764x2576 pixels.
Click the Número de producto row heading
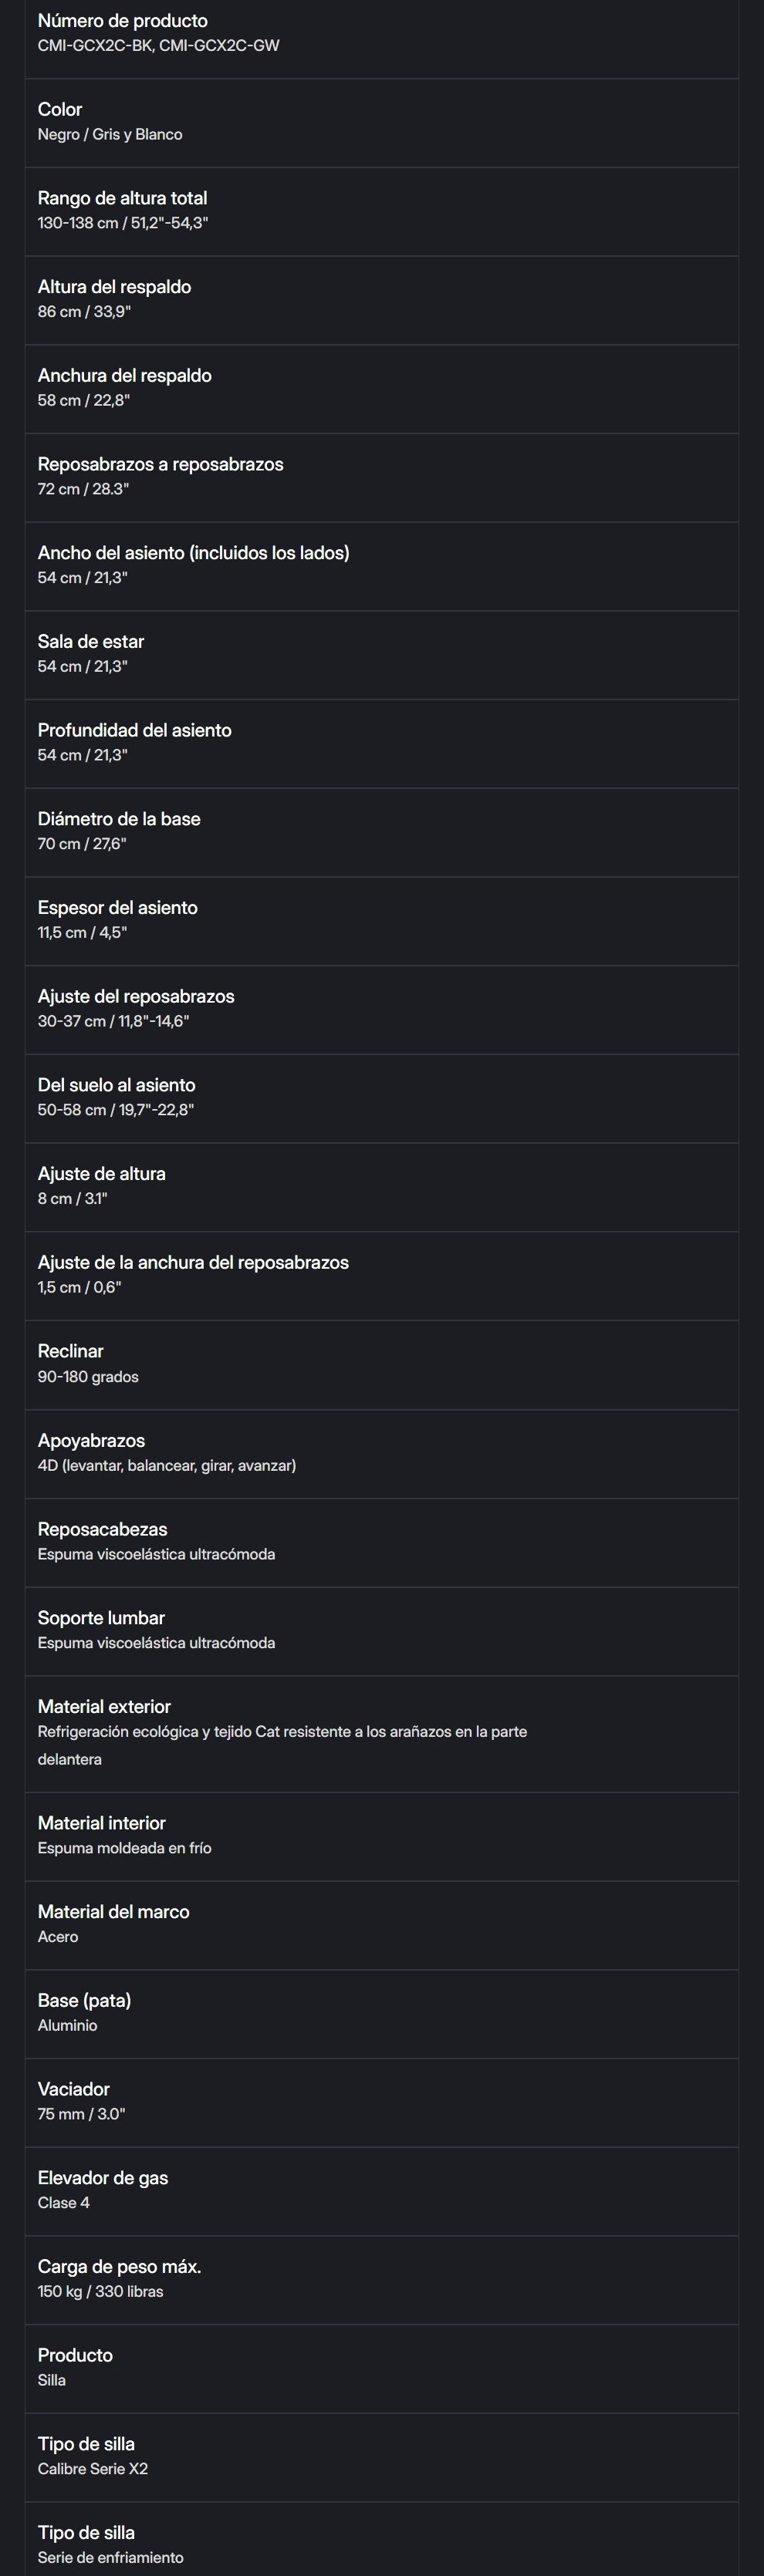(x=122, y=21)
